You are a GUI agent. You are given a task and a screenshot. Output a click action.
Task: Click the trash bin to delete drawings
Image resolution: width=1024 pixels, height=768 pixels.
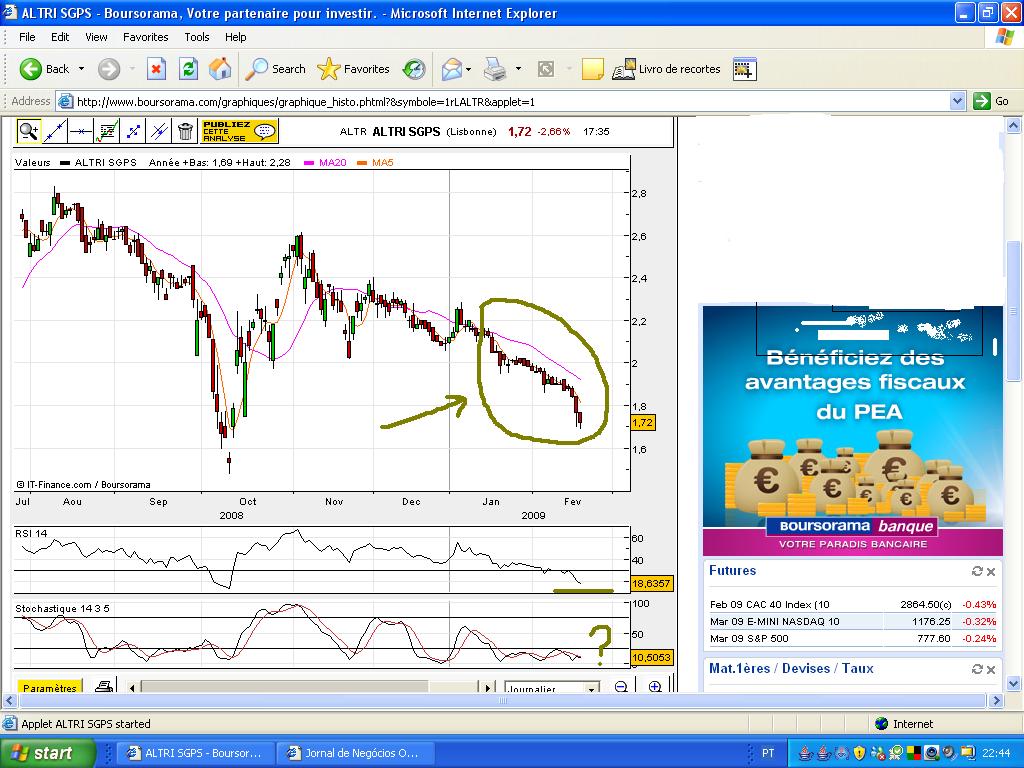coord(185,131)
